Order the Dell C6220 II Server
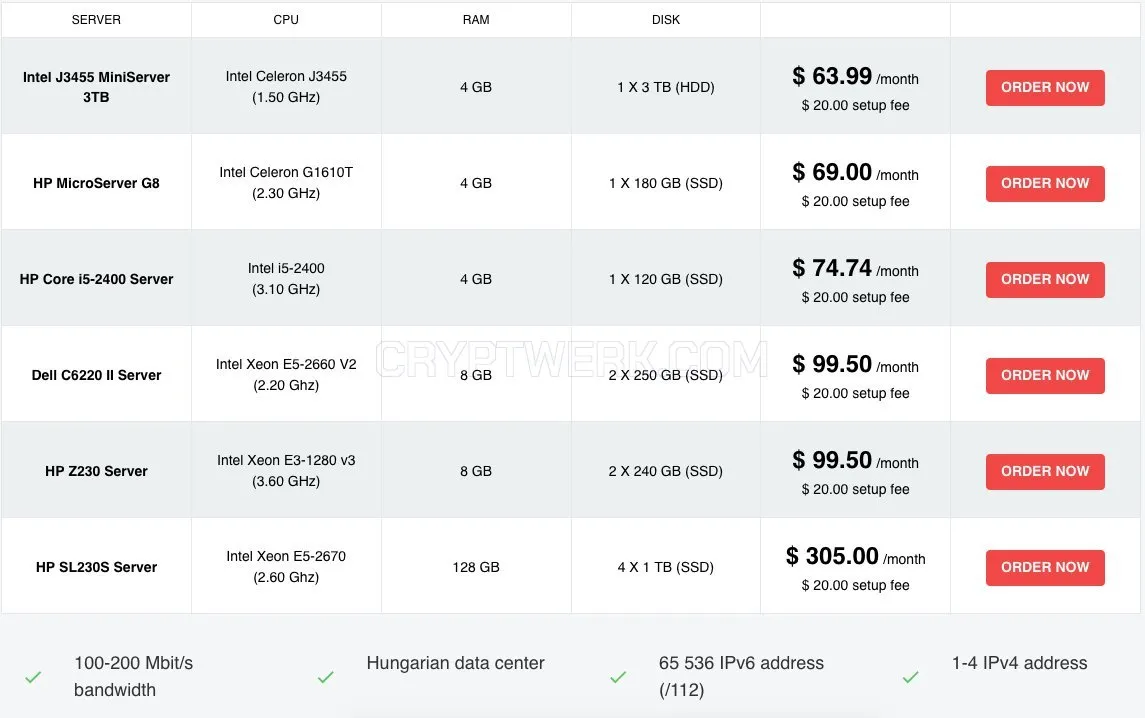The width and height of the screenshot is (1145, 718). [x=1045, y=375]
